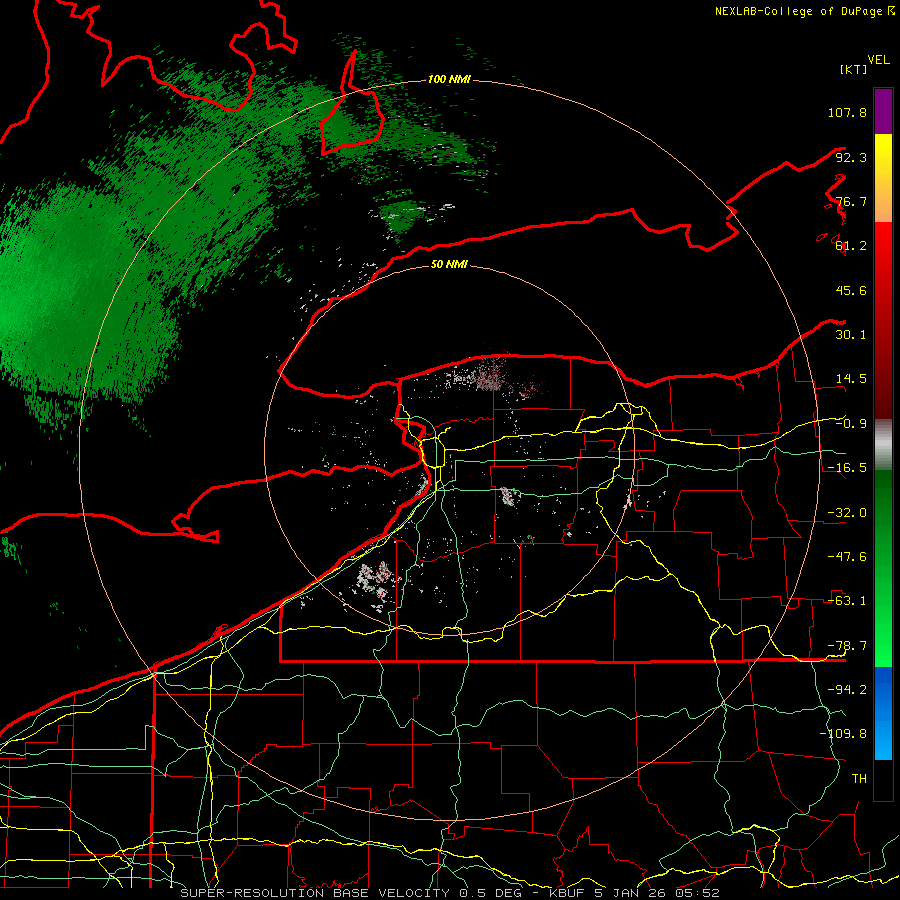The width and height of the screenshot is (900, 900).
Task: Click the -78.7 velocity scale value
Action: [x=847, y=646]
